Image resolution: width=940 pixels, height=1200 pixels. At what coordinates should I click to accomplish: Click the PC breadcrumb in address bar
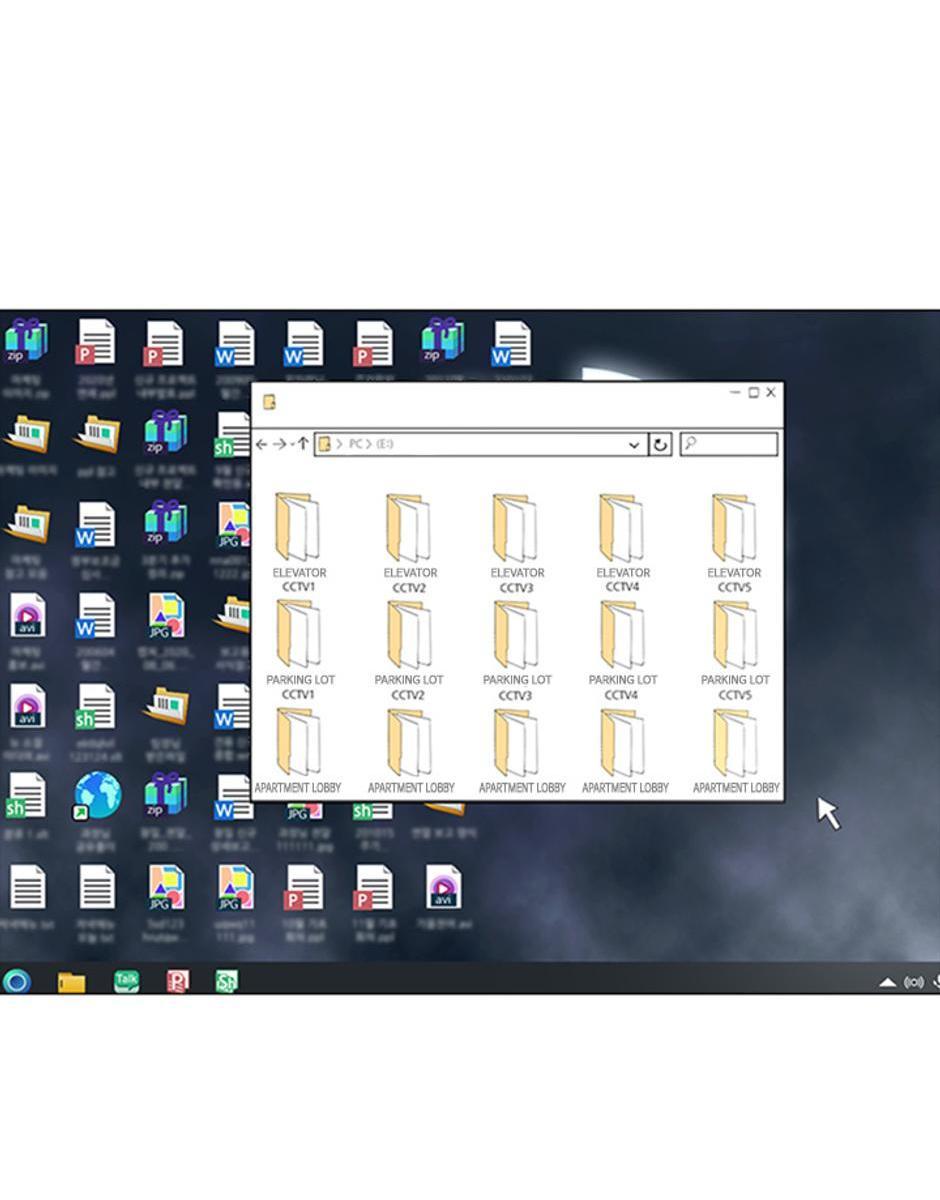(x=355, y=444)
